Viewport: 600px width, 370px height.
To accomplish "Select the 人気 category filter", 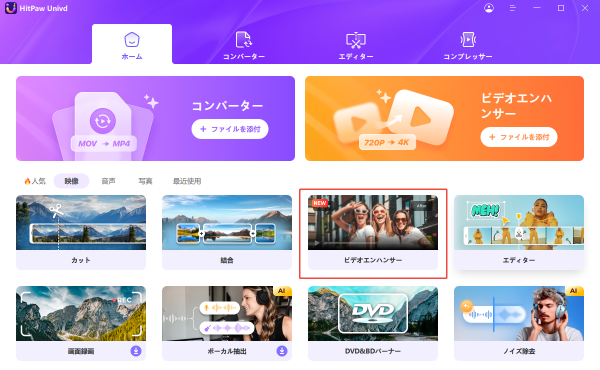I will 35,181.
